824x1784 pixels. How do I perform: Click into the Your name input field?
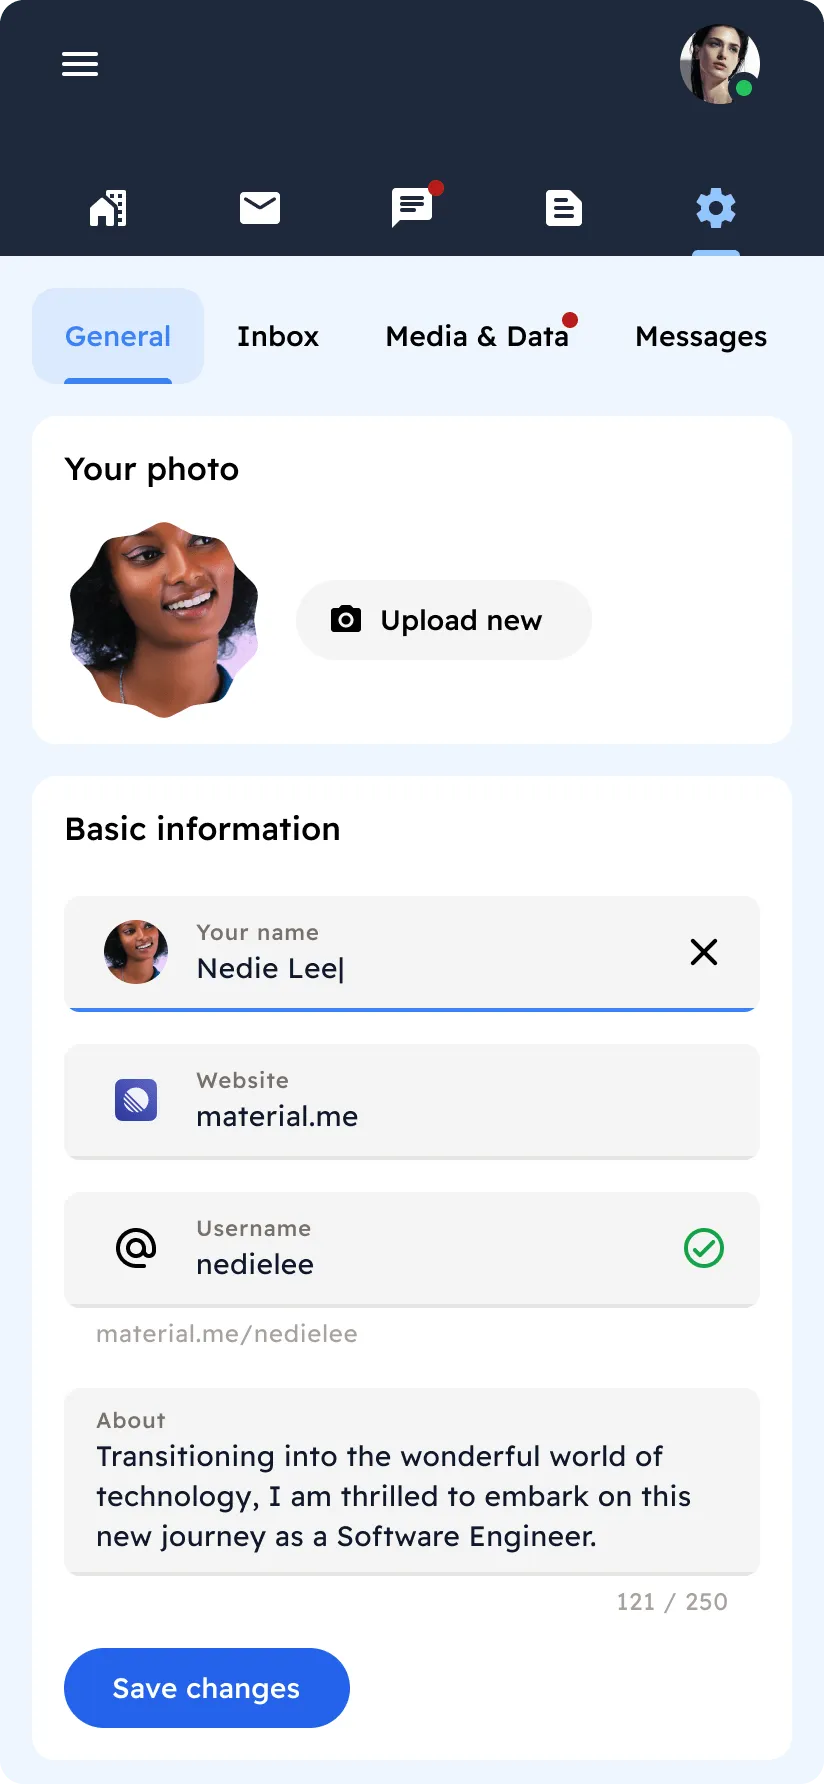[420, 968]
